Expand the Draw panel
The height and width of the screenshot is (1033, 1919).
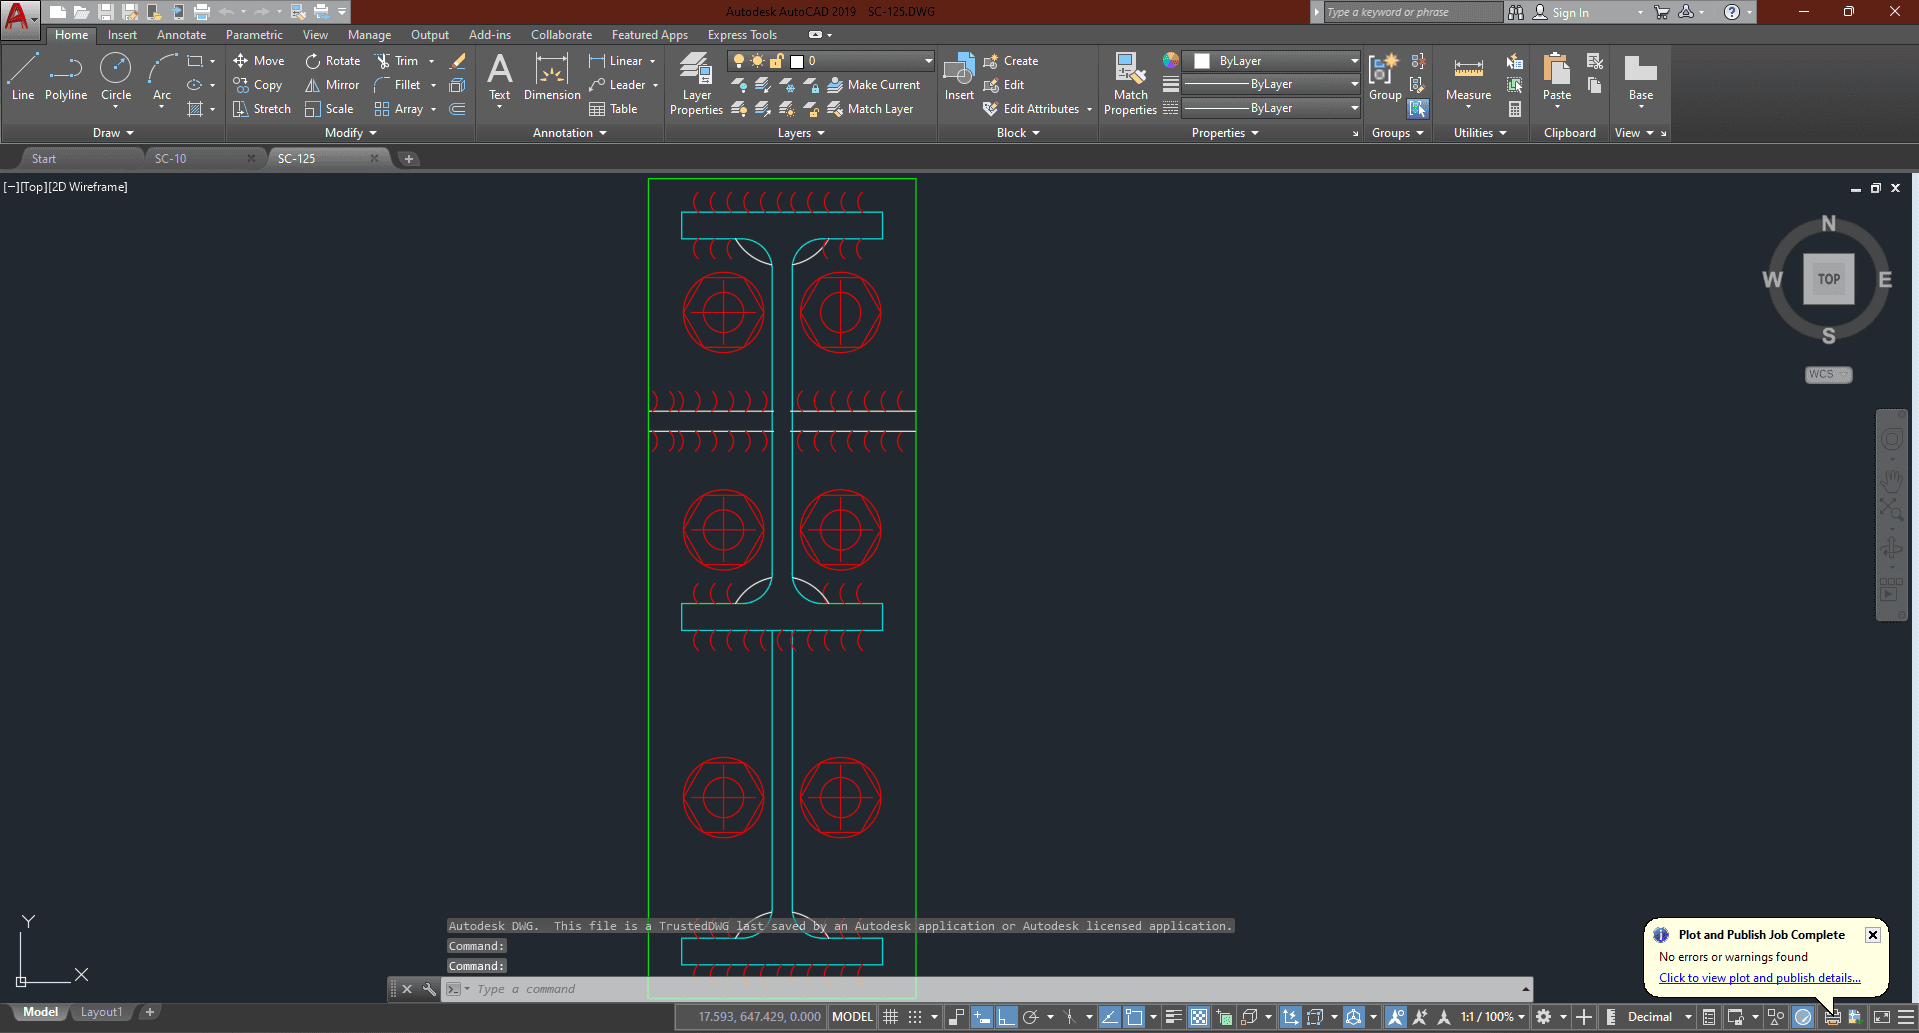point(113,133)
